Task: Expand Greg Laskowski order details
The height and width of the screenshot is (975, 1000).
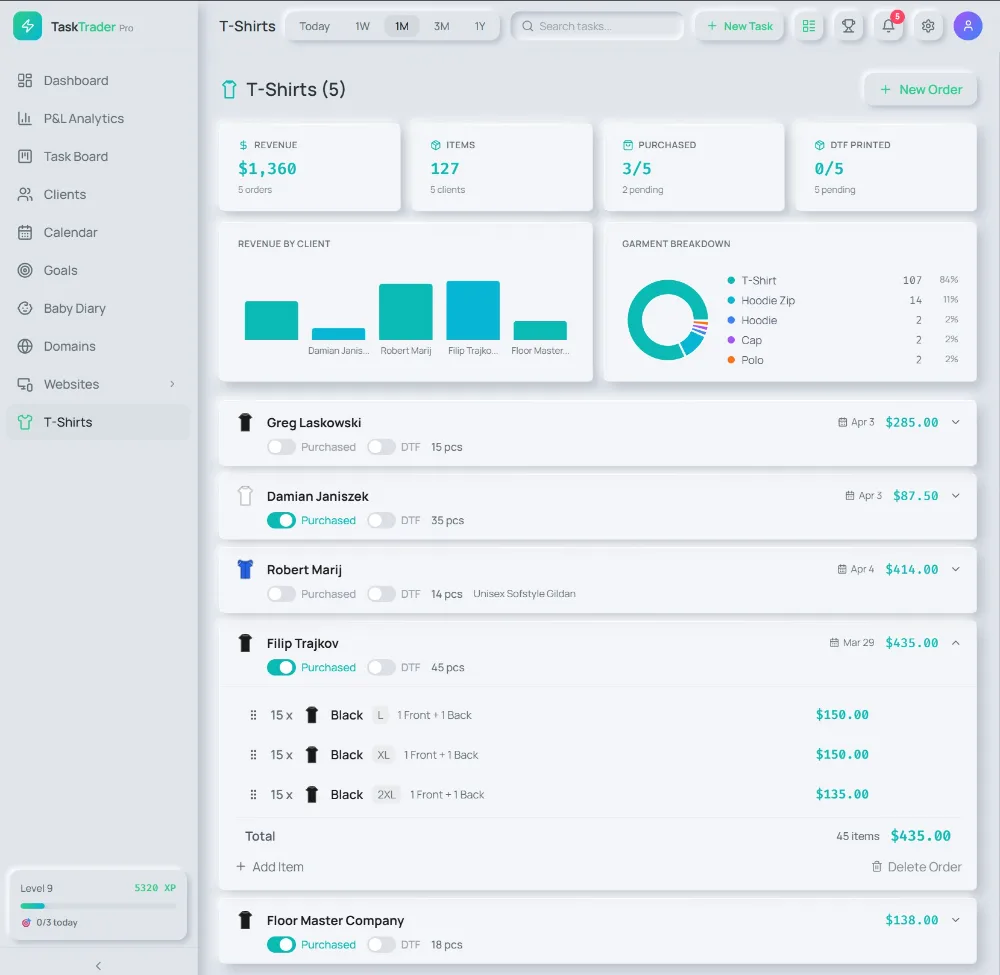Action: pos(955,422)
